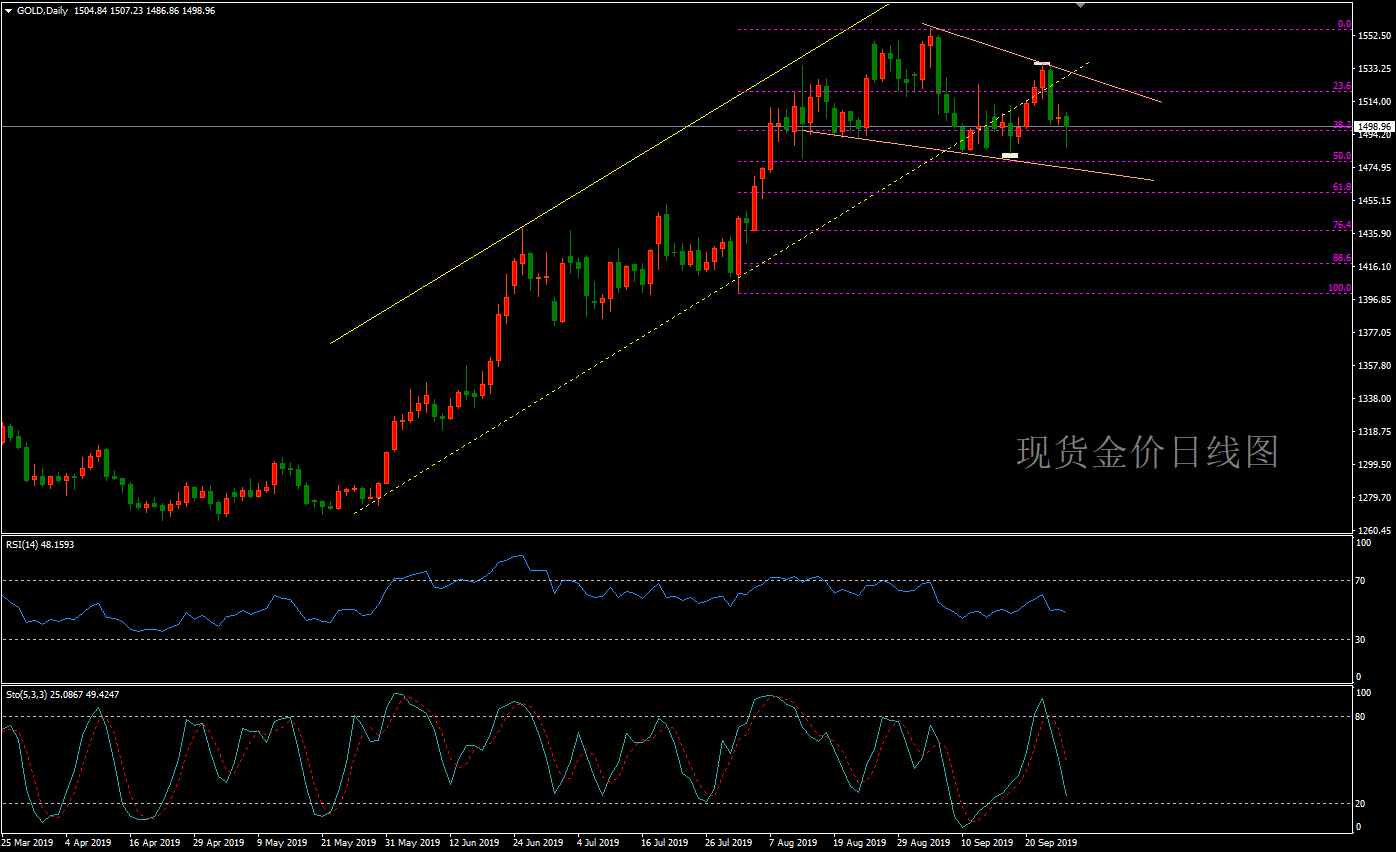
Task: Click the Fibonacci 23.6 level label
Action: [1342, 87]
